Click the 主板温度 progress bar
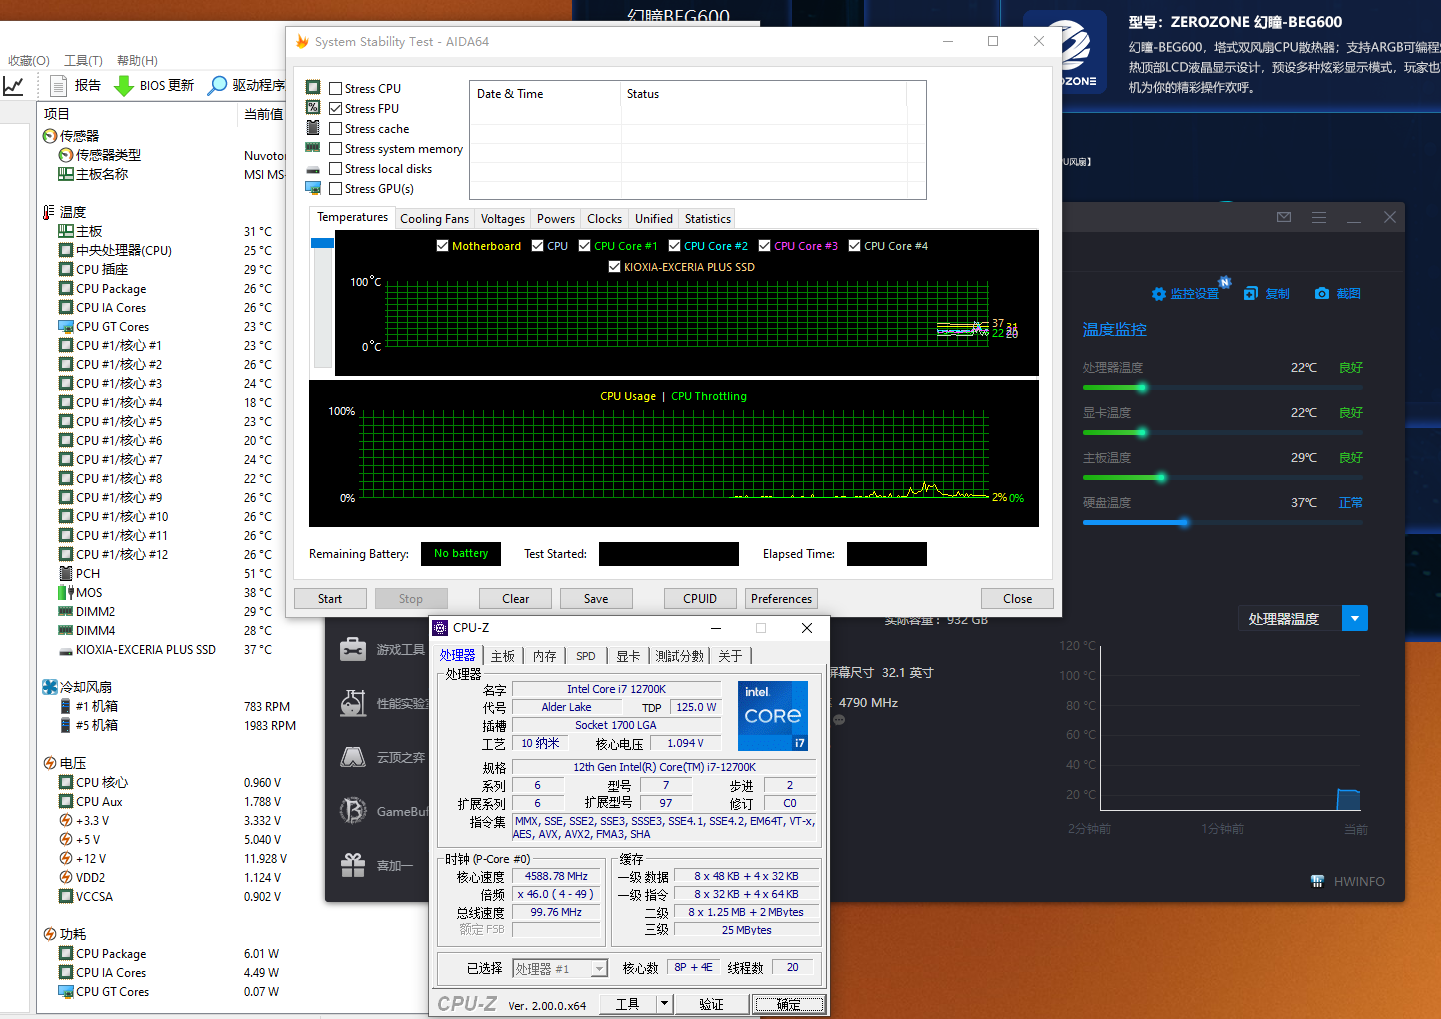The image size is (1441, 1019). click(1222, 477)
